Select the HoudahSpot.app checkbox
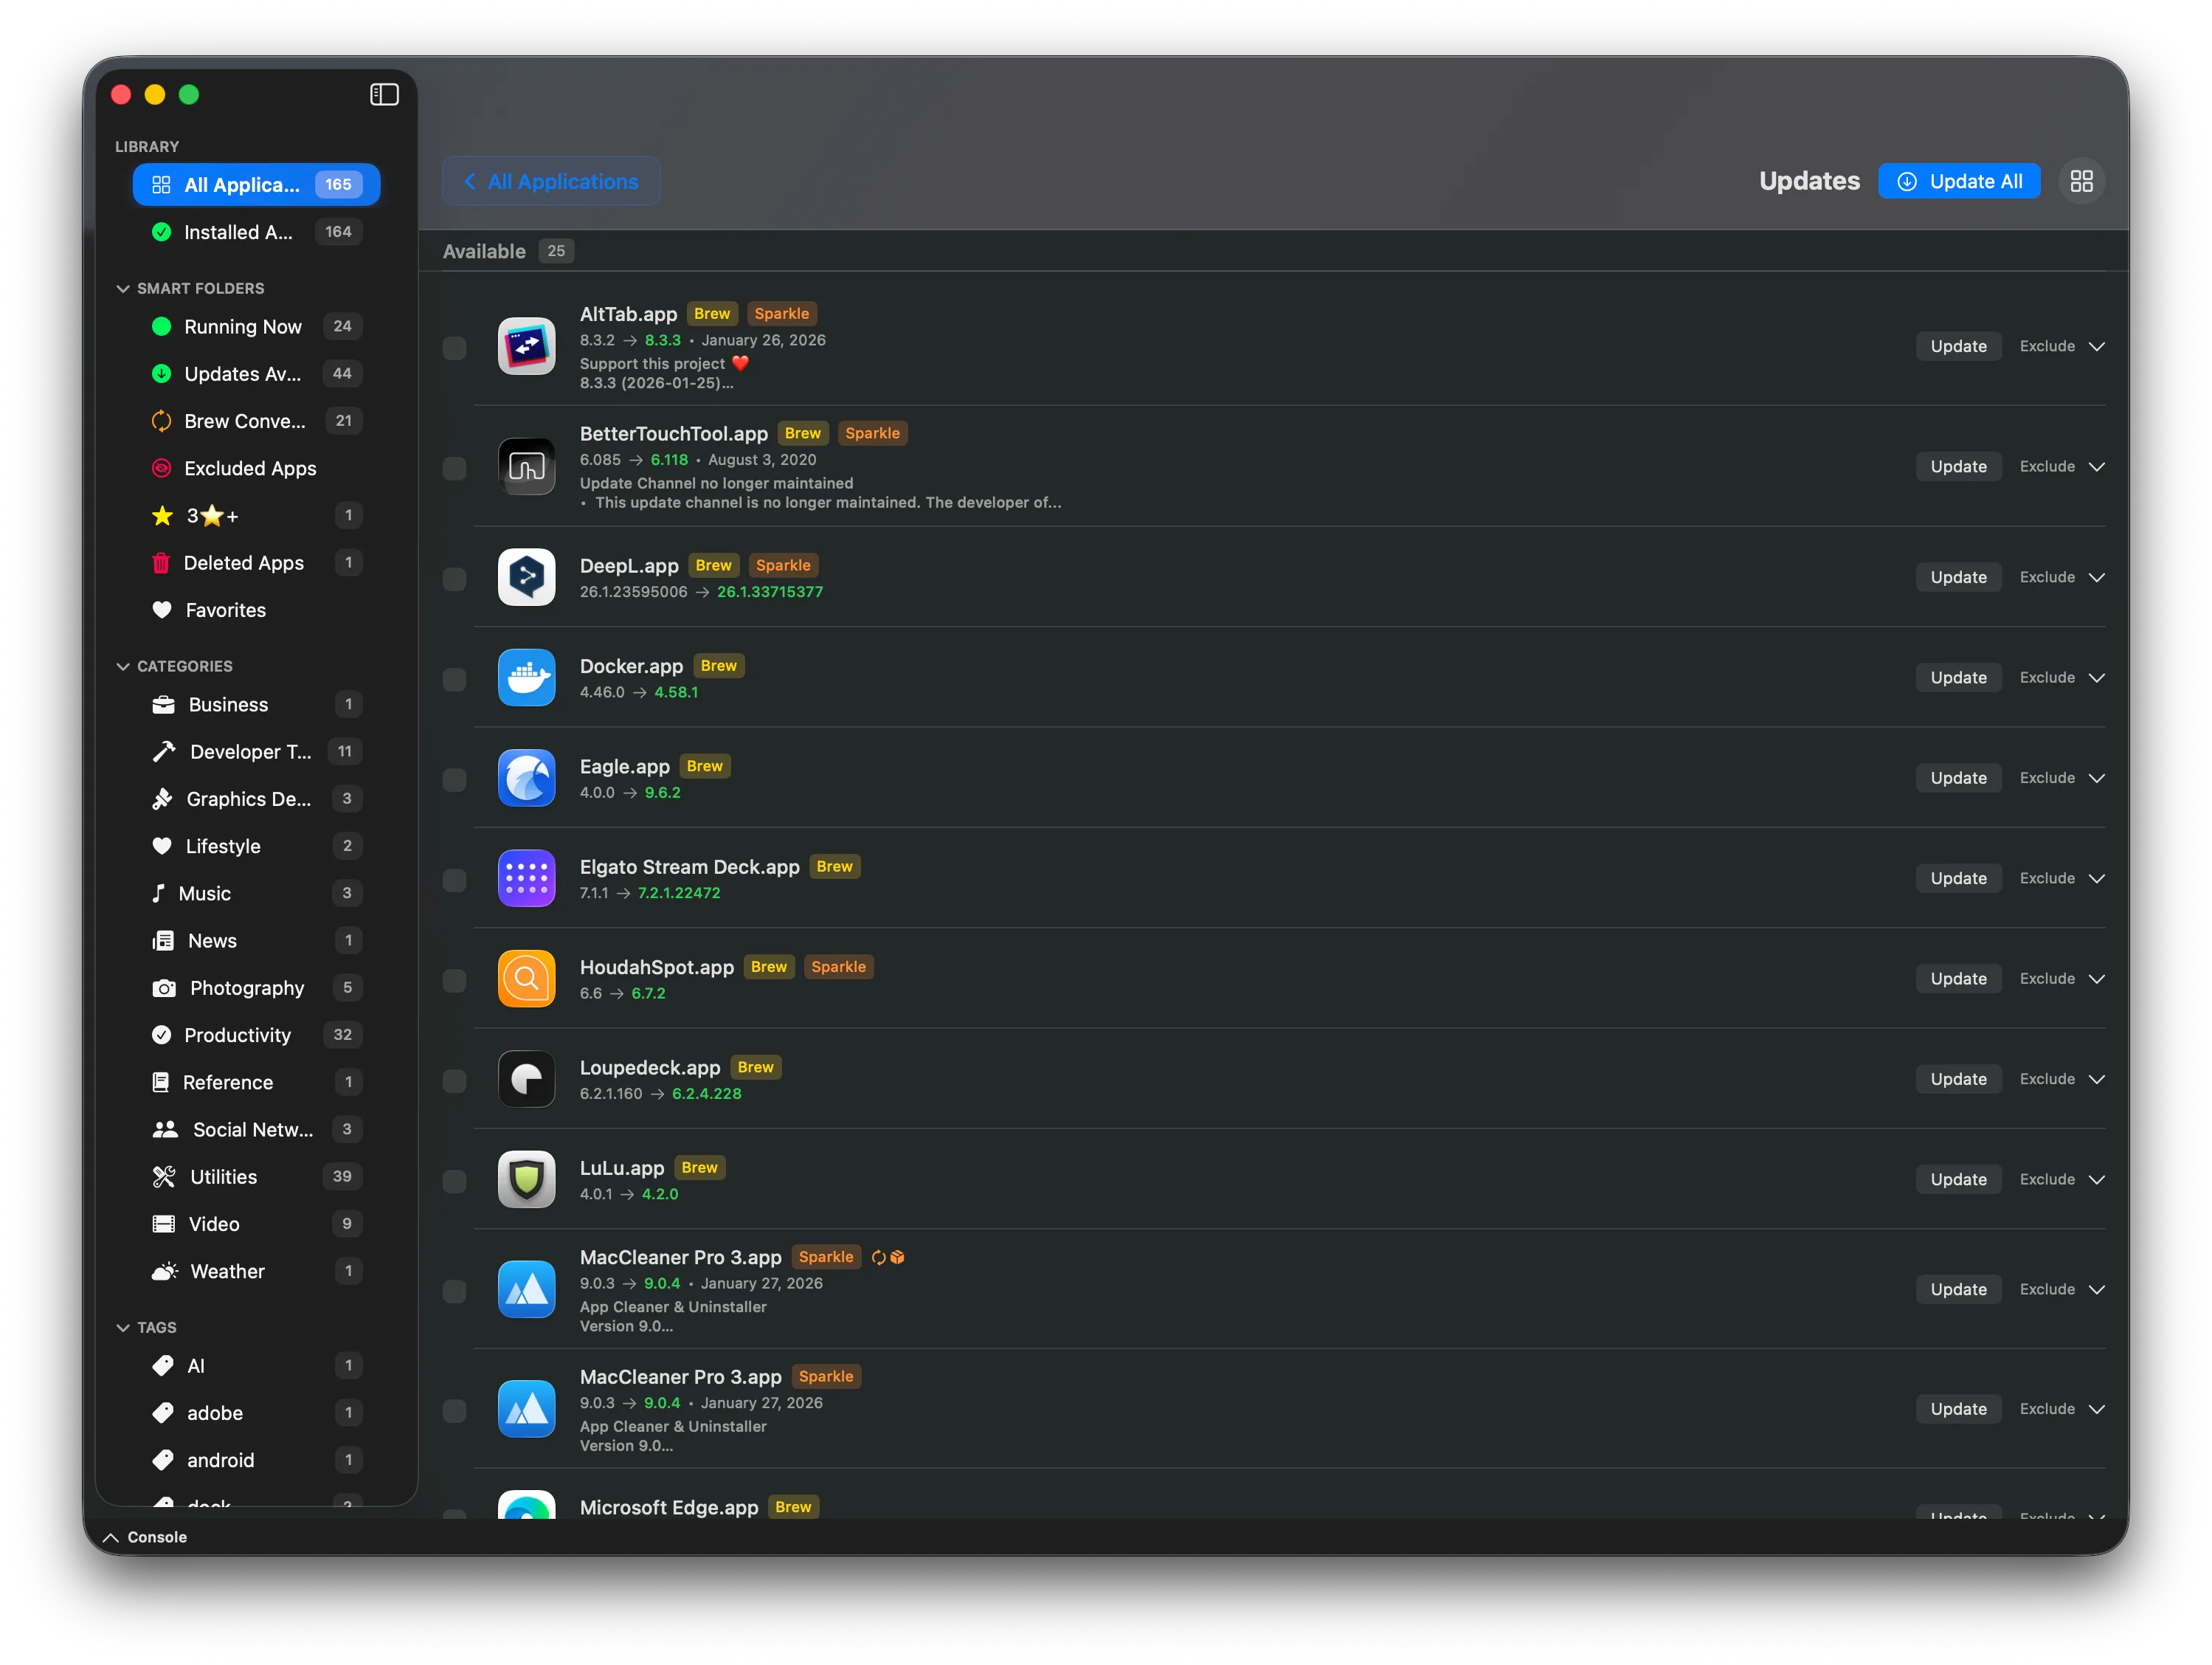The image size is (2212, 1665). 454,980
